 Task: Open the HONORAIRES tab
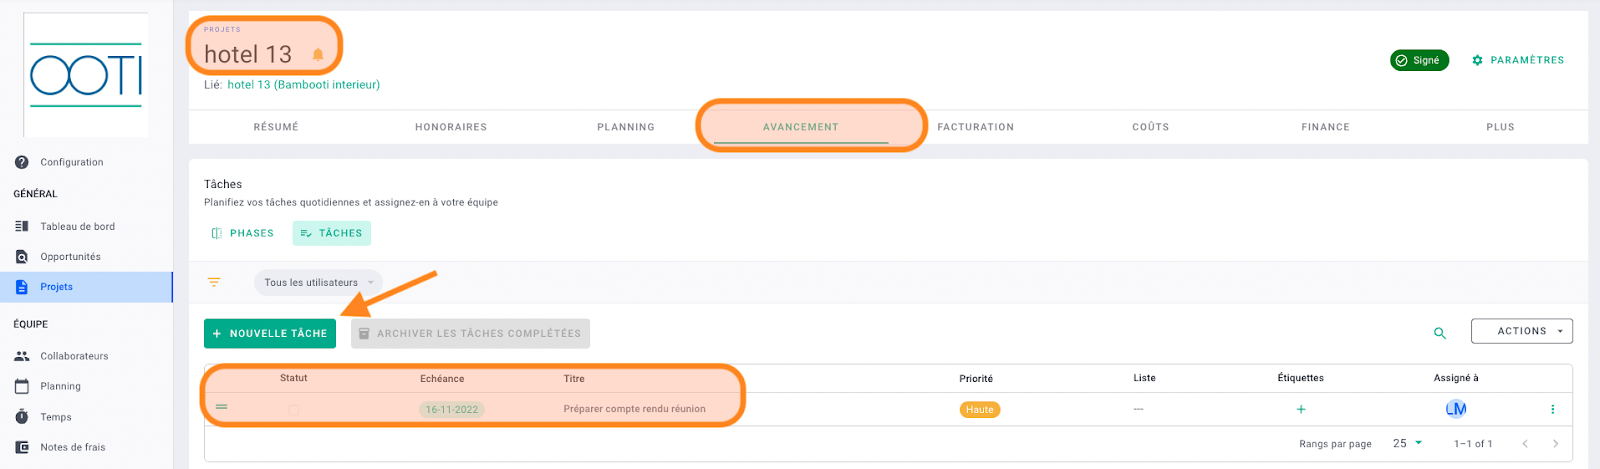pos(451,127)
